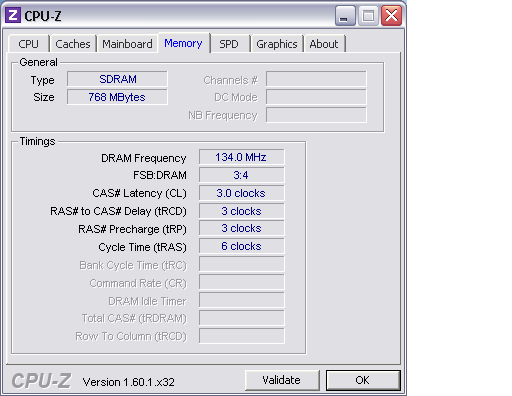Click the Size label in General group
The height and width of the screenshot is (396, 512).
point(44,97)
